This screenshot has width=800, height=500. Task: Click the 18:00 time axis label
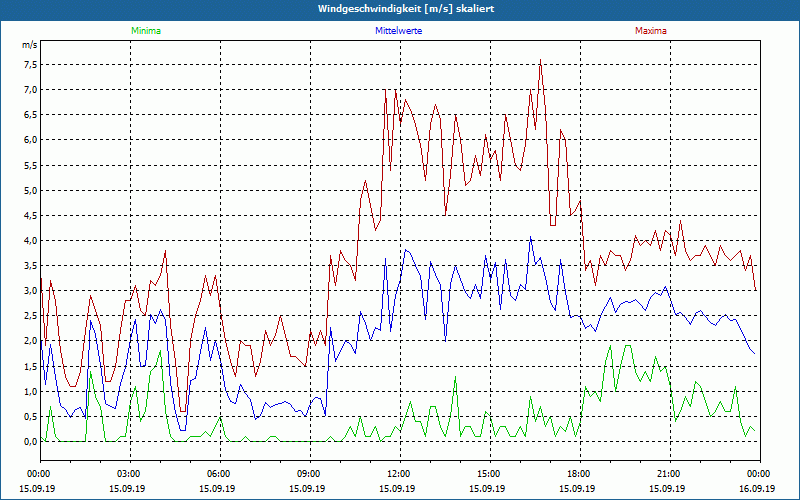580,474
